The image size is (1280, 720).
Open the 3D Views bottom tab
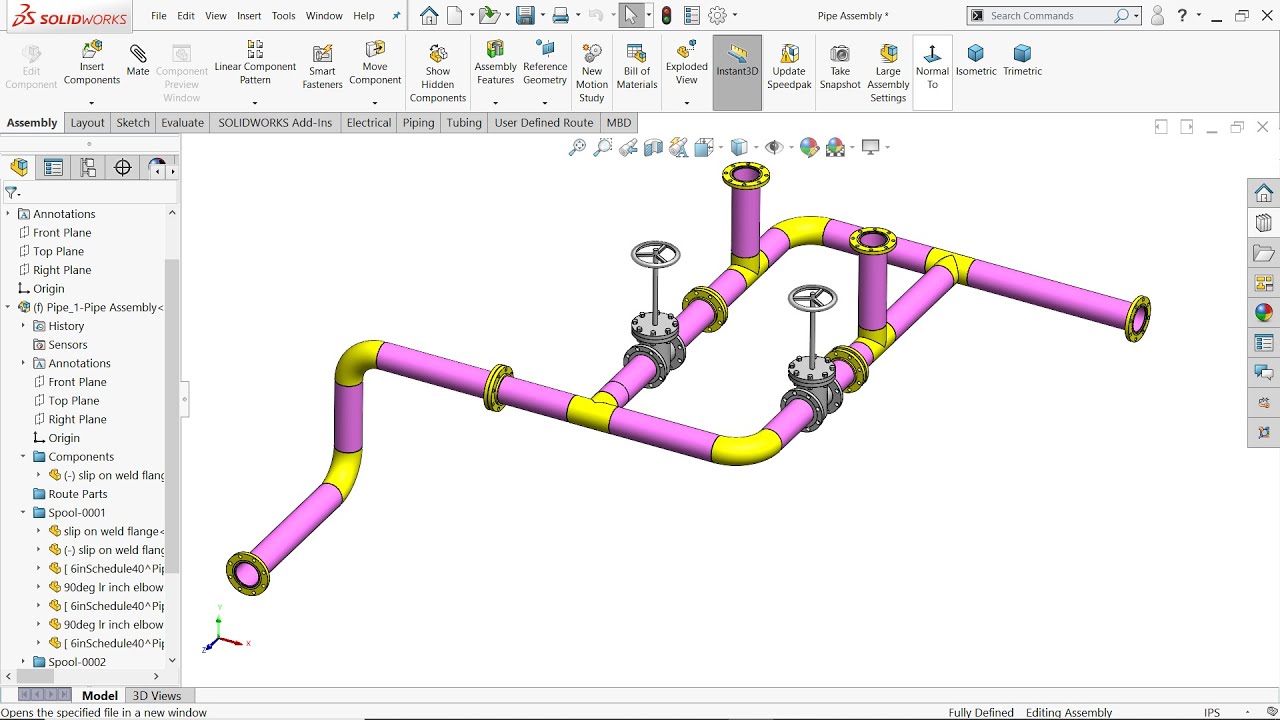157,696
